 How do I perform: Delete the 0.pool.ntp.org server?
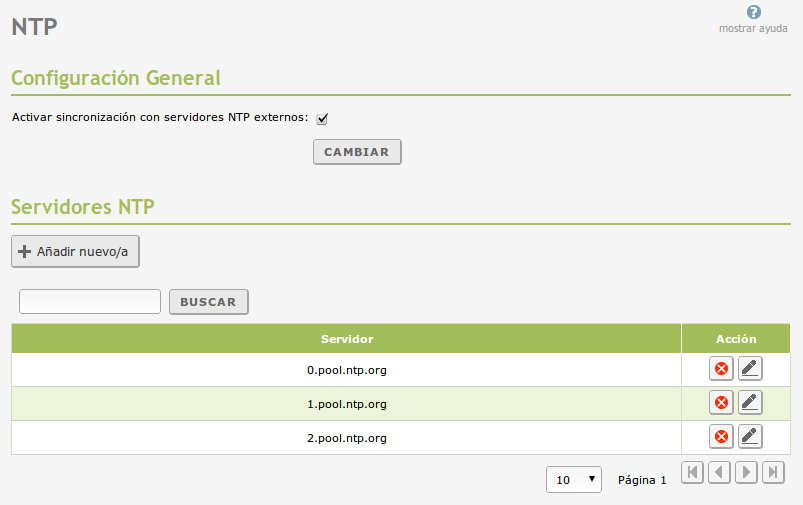(720, 369)
